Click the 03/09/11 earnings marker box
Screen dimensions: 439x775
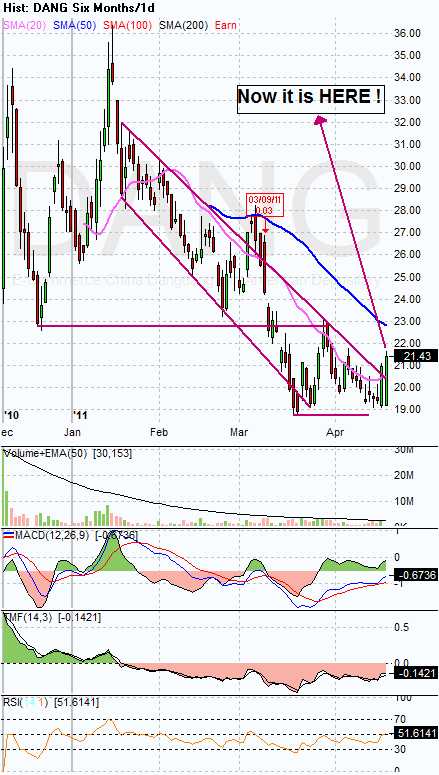[265, 205]
